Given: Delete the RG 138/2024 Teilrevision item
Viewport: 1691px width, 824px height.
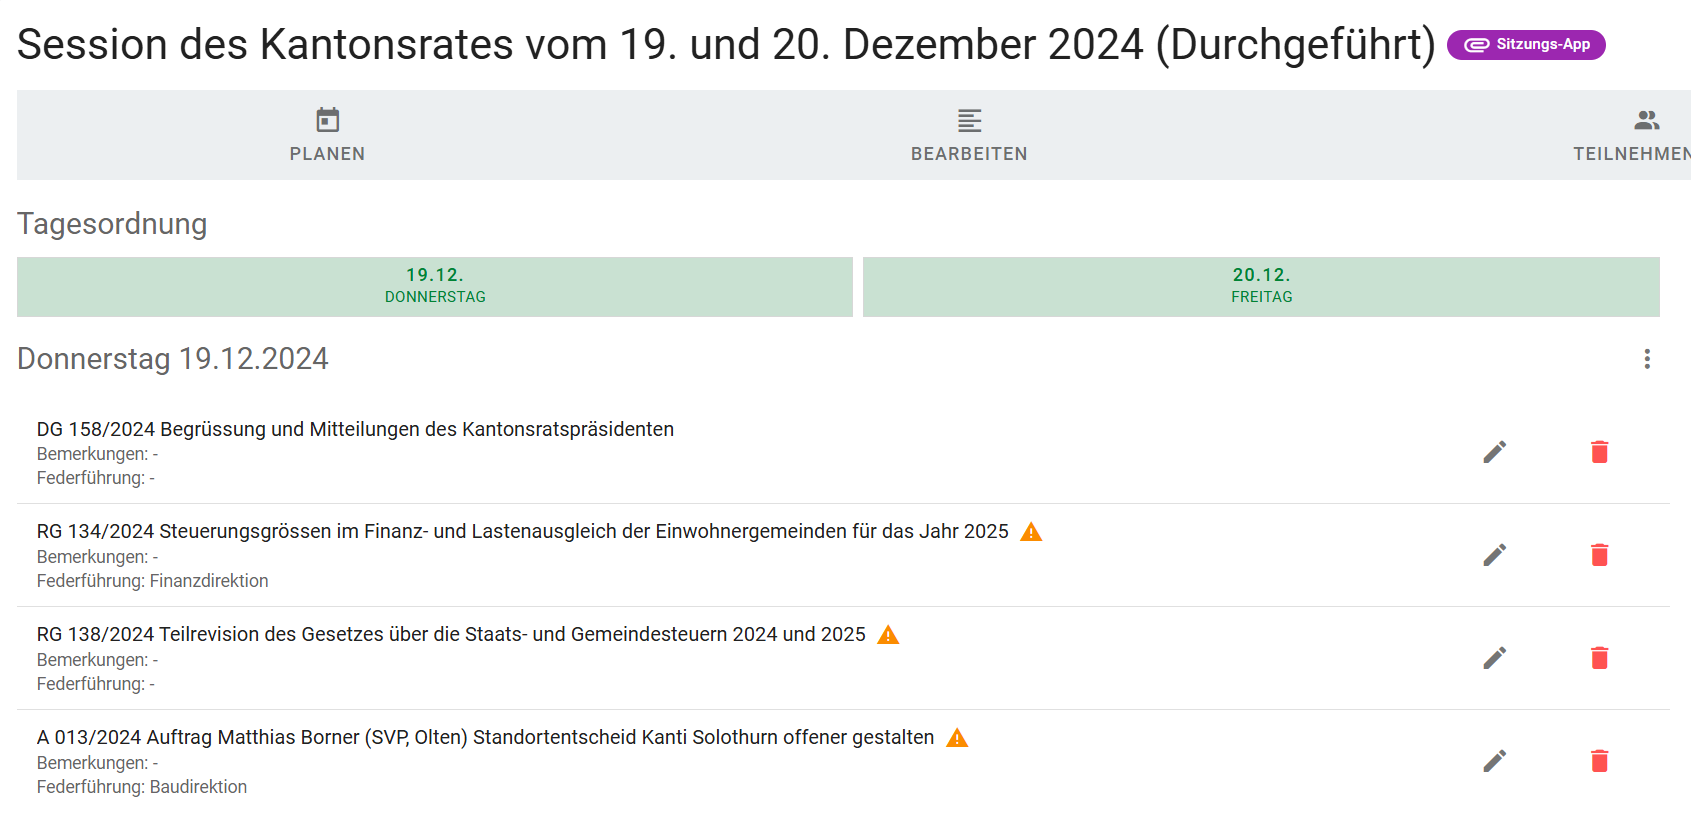Looking at the screenshot, I should click(x=1599, y=658).
